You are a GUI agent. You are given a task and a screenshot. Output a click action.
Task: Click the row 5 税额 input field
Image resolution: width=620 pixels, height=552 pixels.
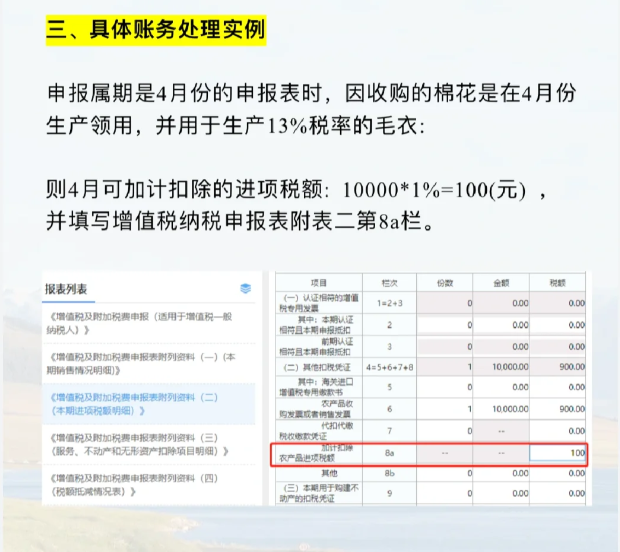click(x=558, y=387)
